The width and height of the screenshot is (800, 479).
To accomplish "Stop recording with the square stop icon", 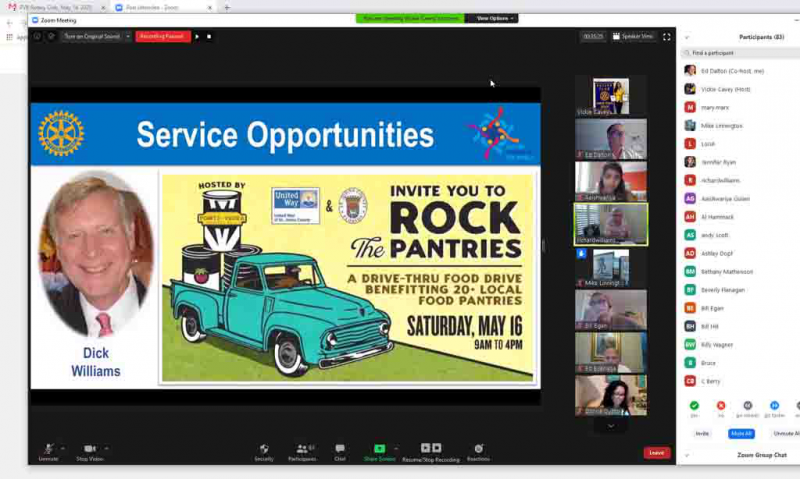I will pos(209,36).
